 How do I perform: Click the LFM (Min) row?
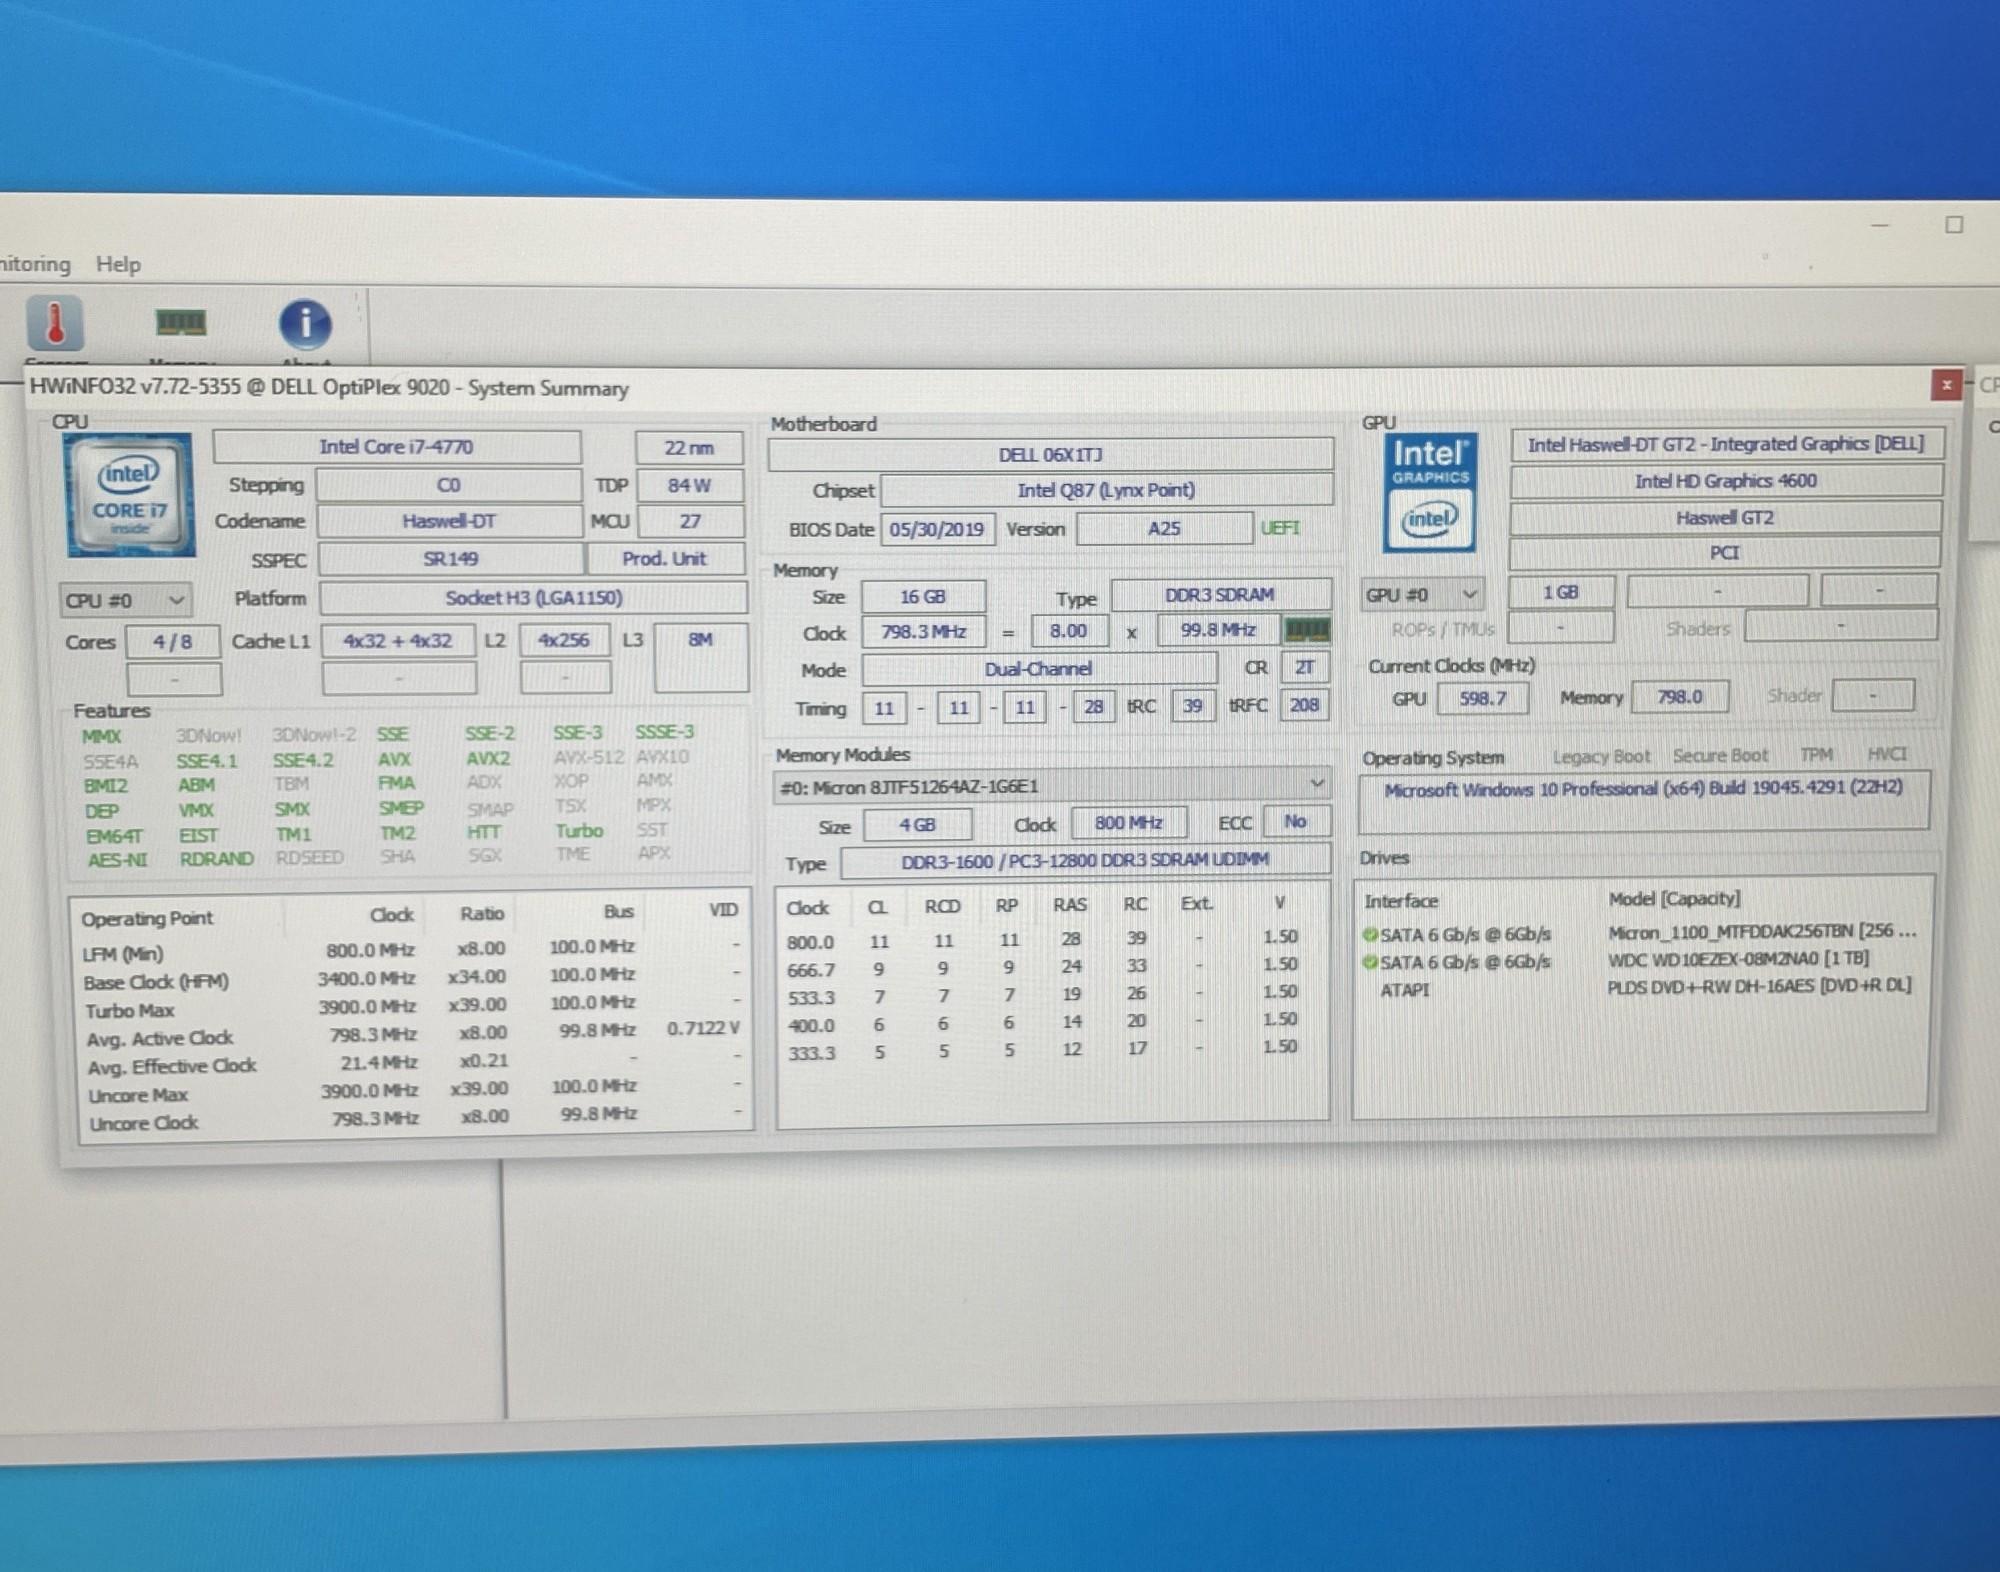pyautogui.click(x=413, y=950)
